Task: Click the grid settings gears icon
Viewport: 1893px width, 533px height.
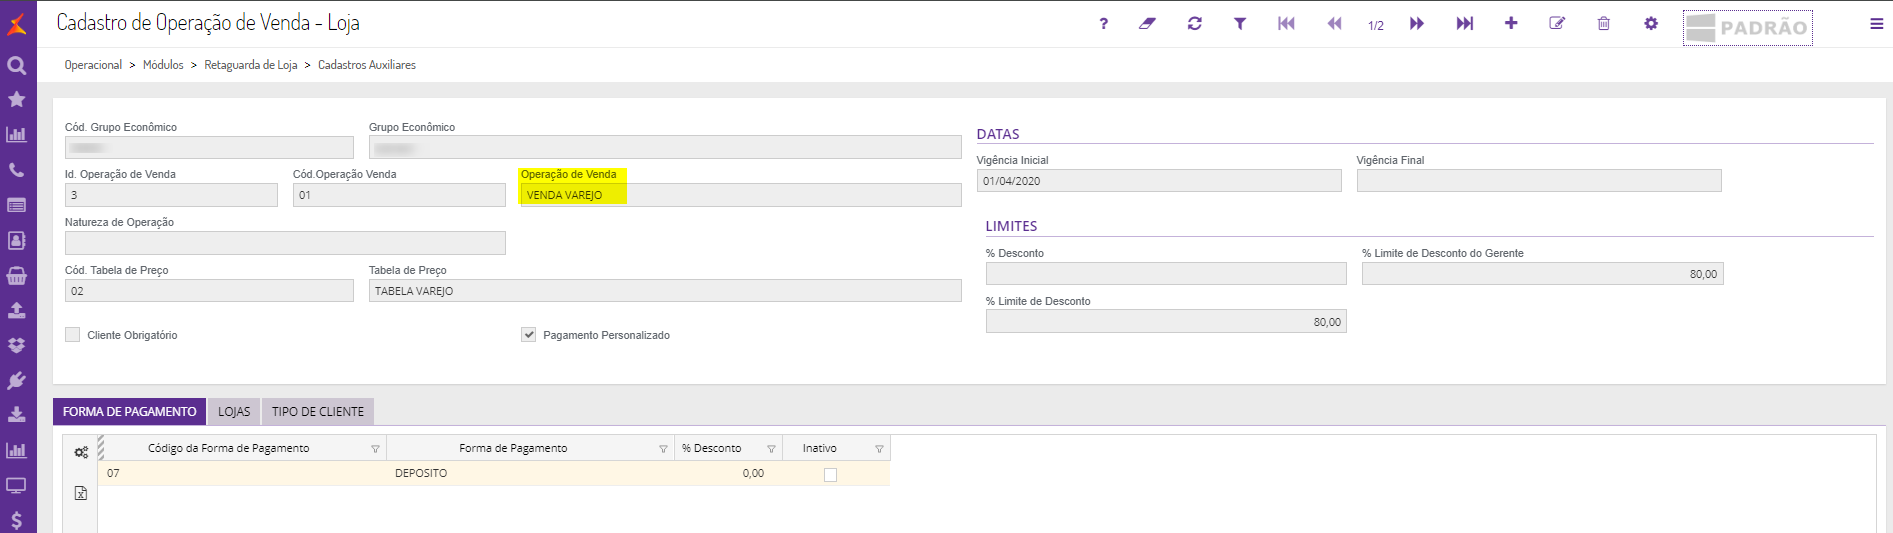Action: click(81, 452)
